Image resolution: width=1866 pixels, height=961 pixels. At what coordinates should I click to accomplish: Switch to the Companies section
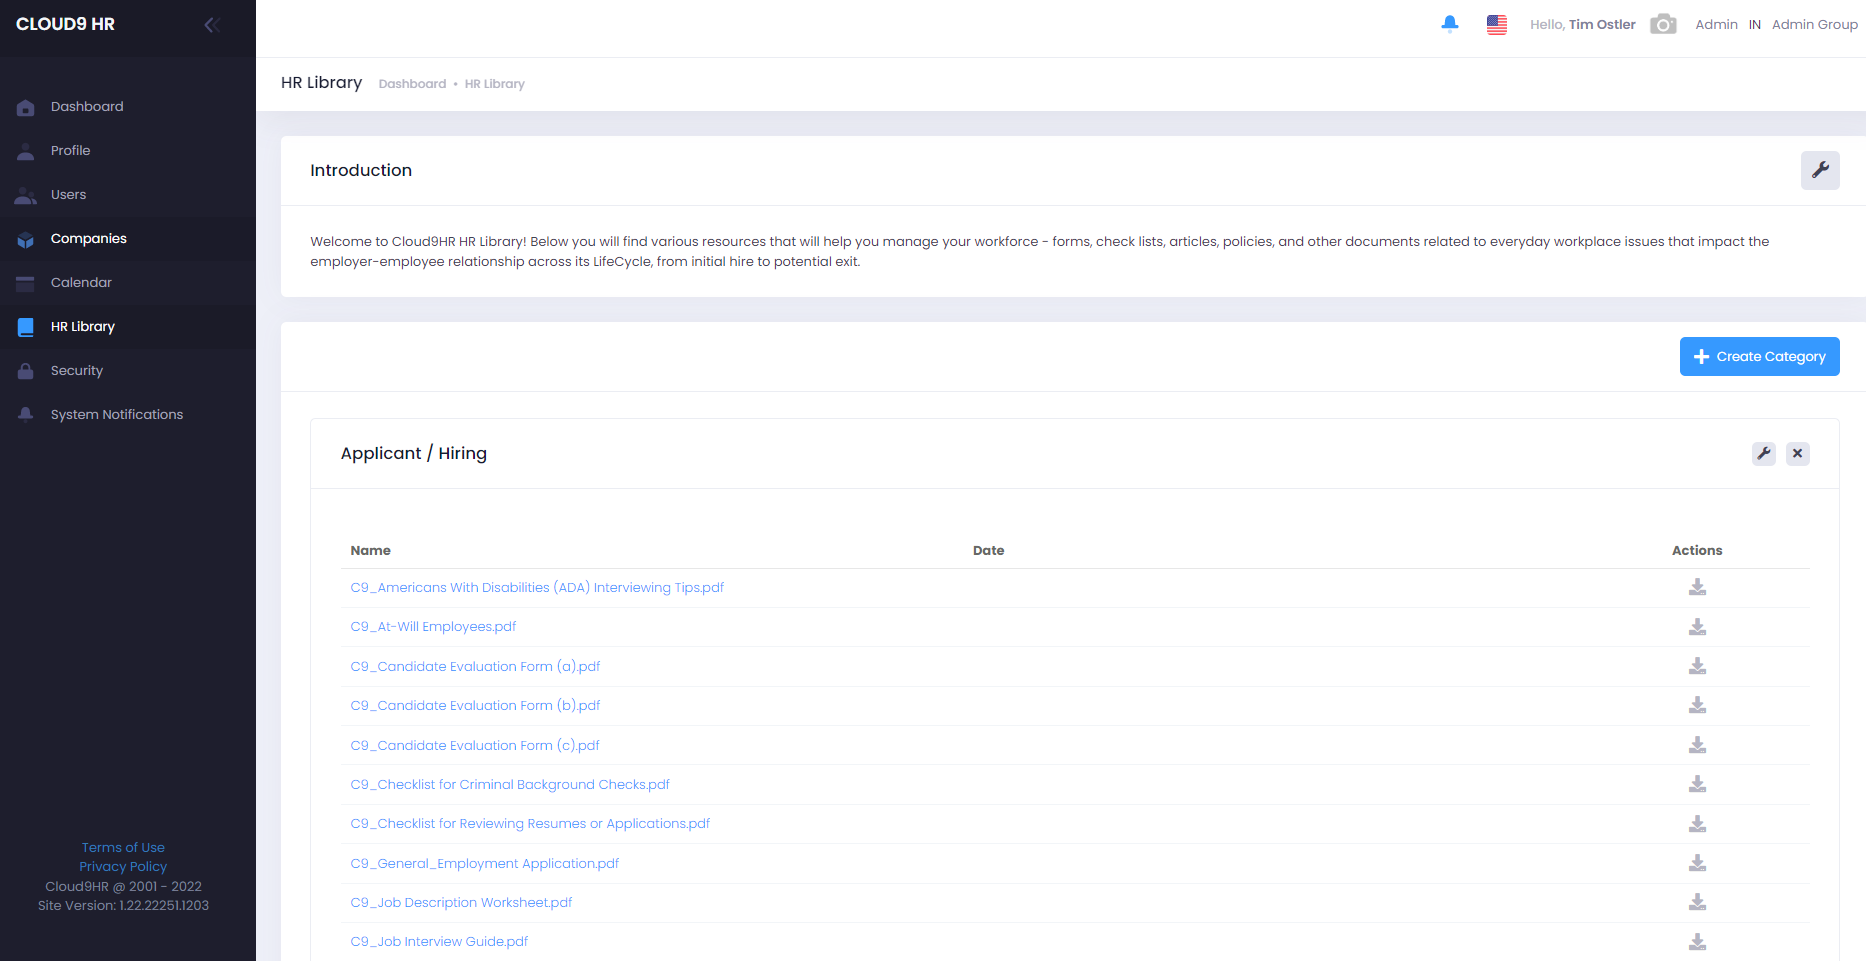click(x=88, y=238)
